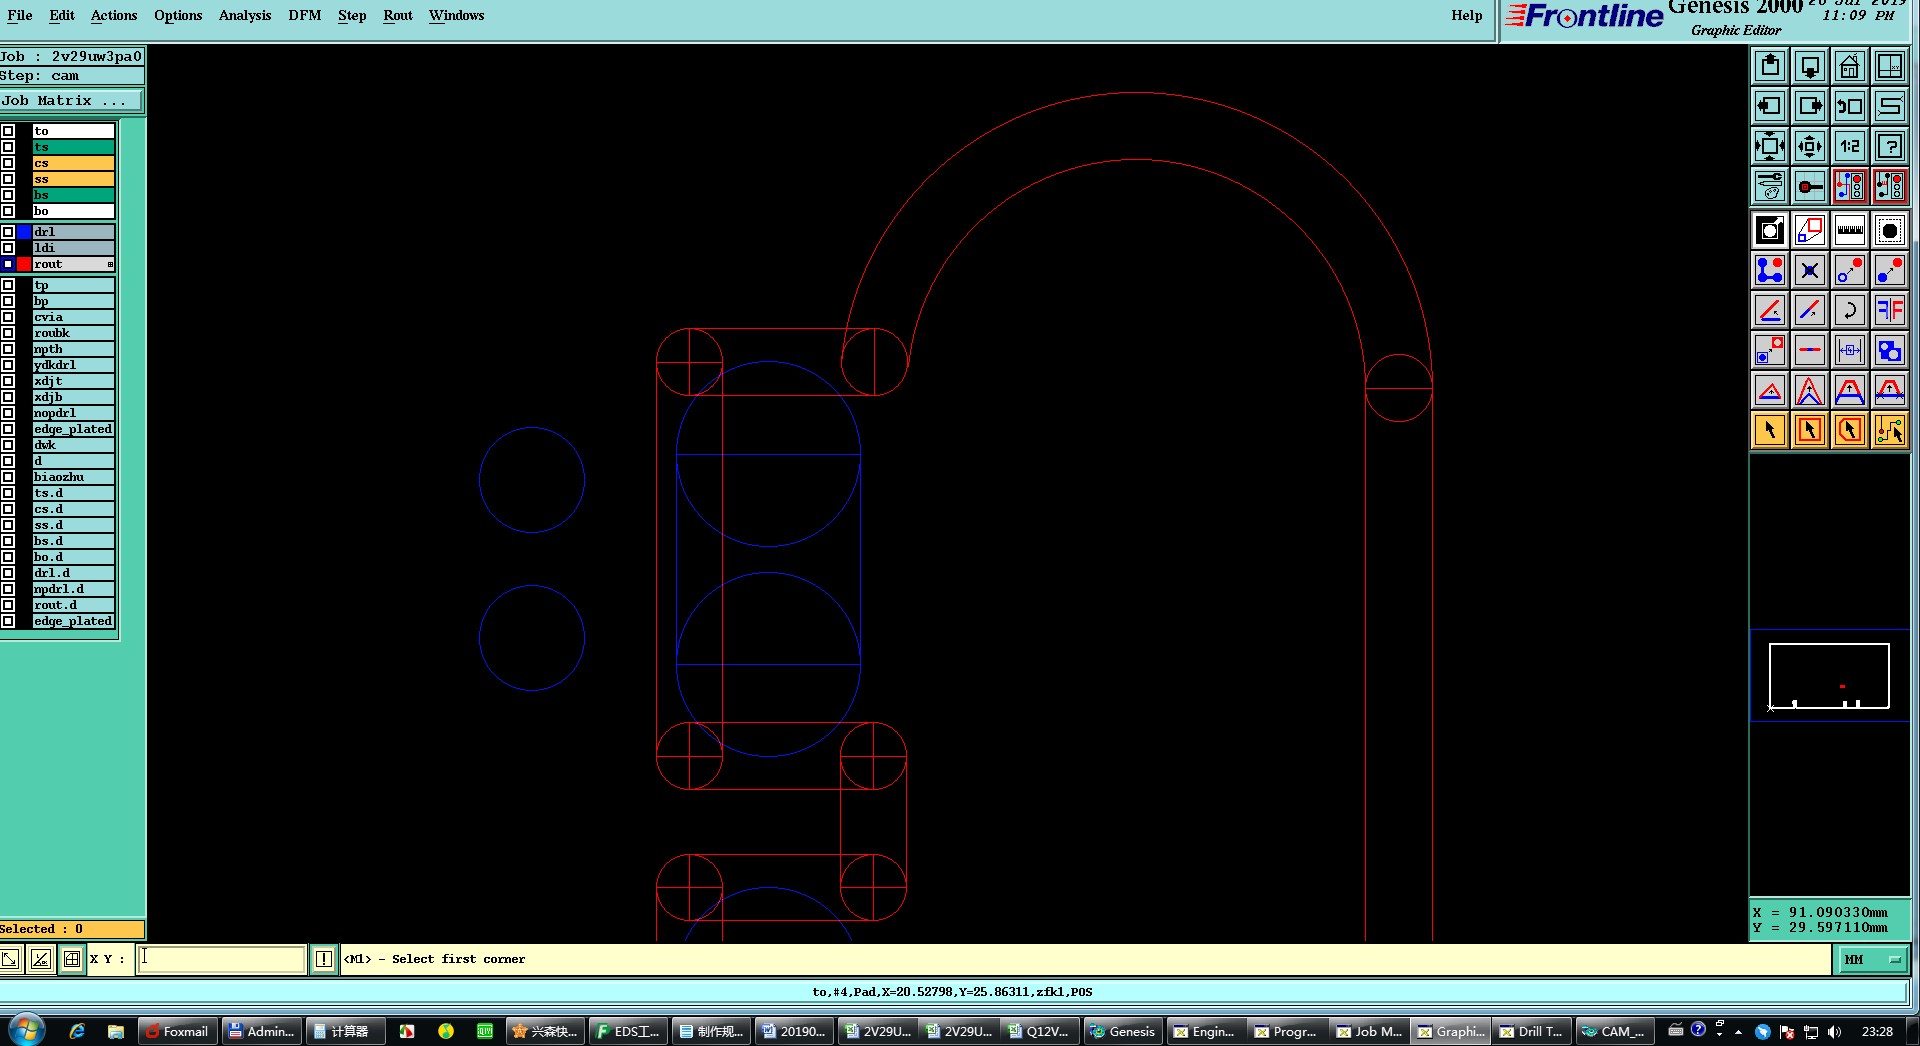This screenshot has height=1046, width=1920.
Task: Toggle the checkbox for layer to
Action: (x=8, y=131)
